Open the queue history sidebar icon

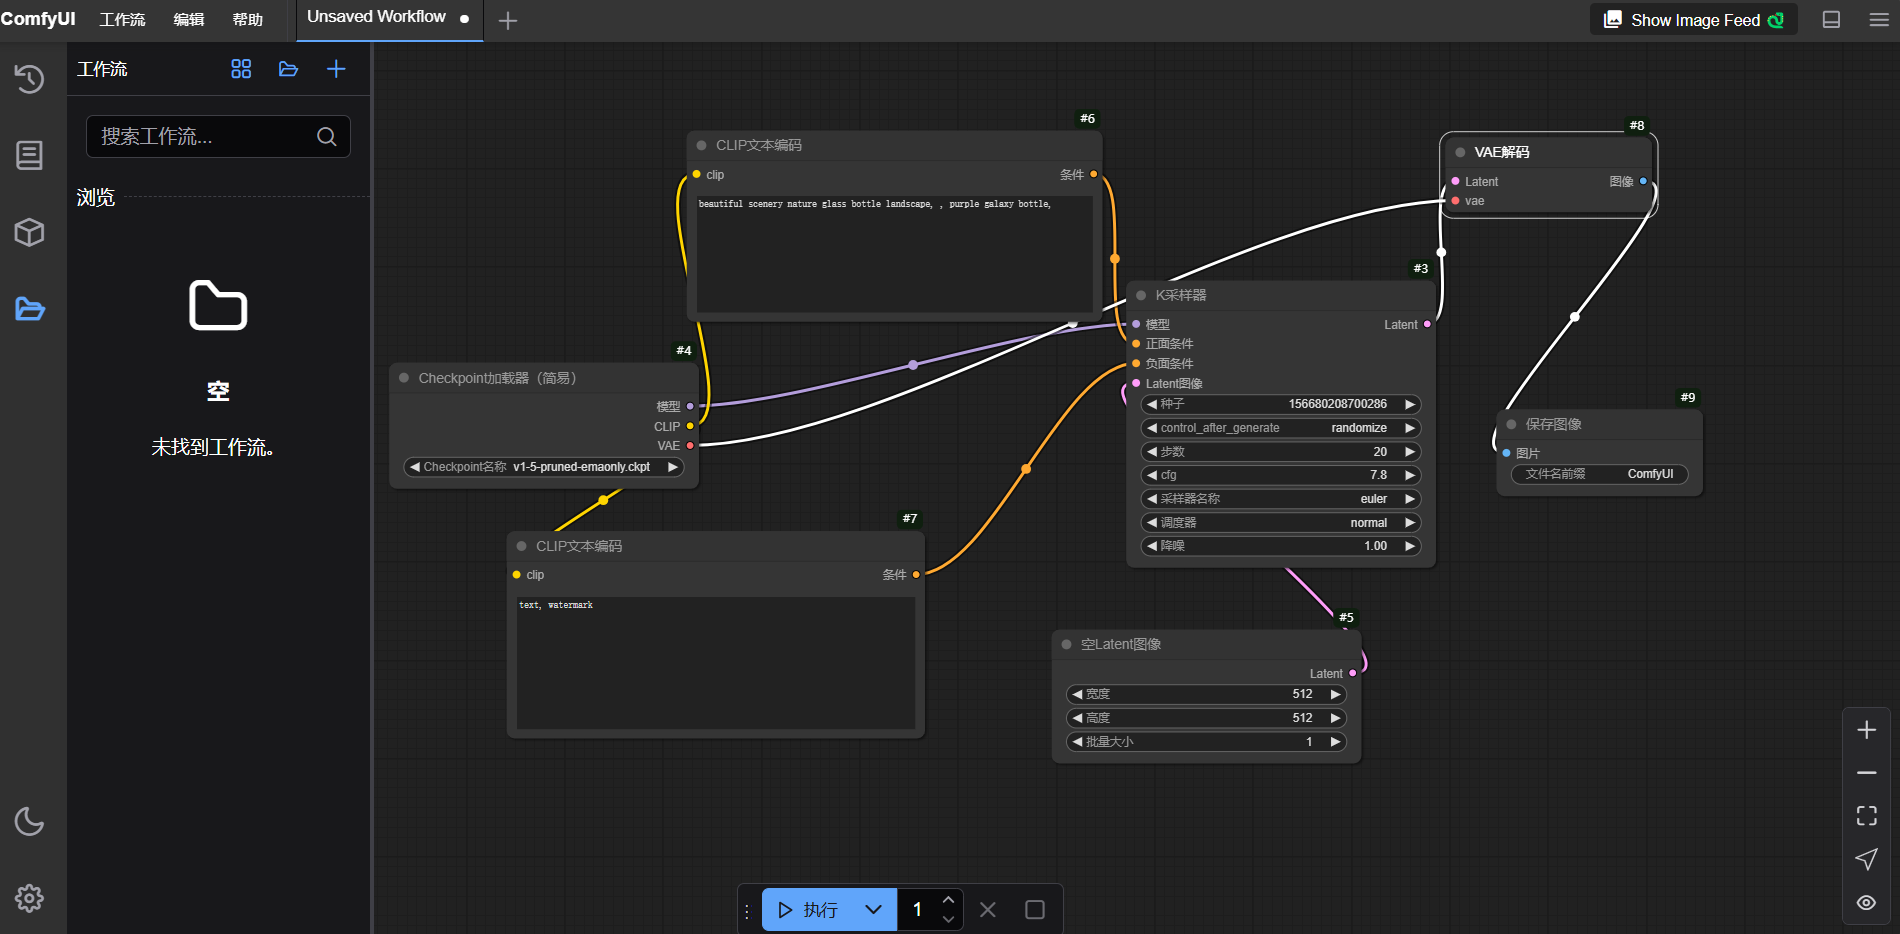(x=29, y=78)
